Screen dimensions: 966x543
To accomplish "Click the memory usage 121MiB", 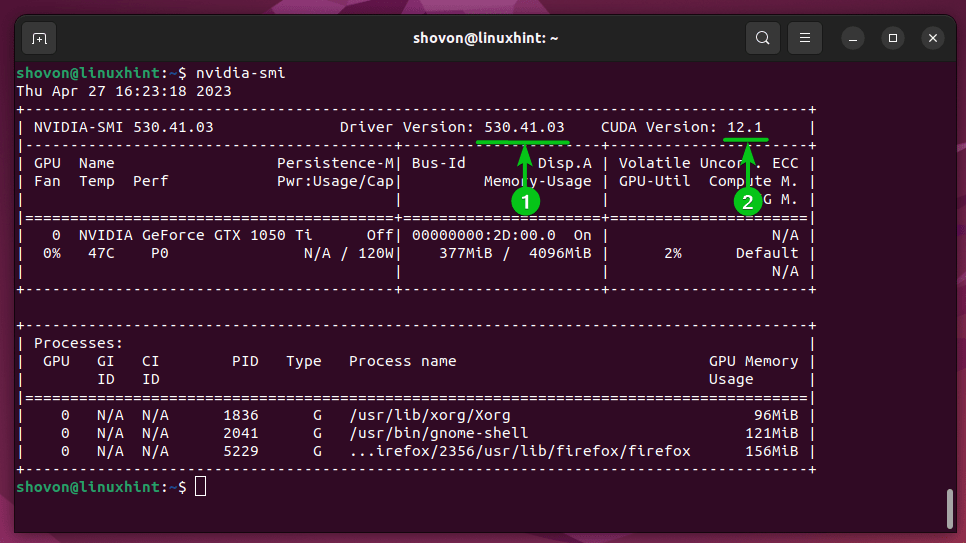I will point(772,433).
